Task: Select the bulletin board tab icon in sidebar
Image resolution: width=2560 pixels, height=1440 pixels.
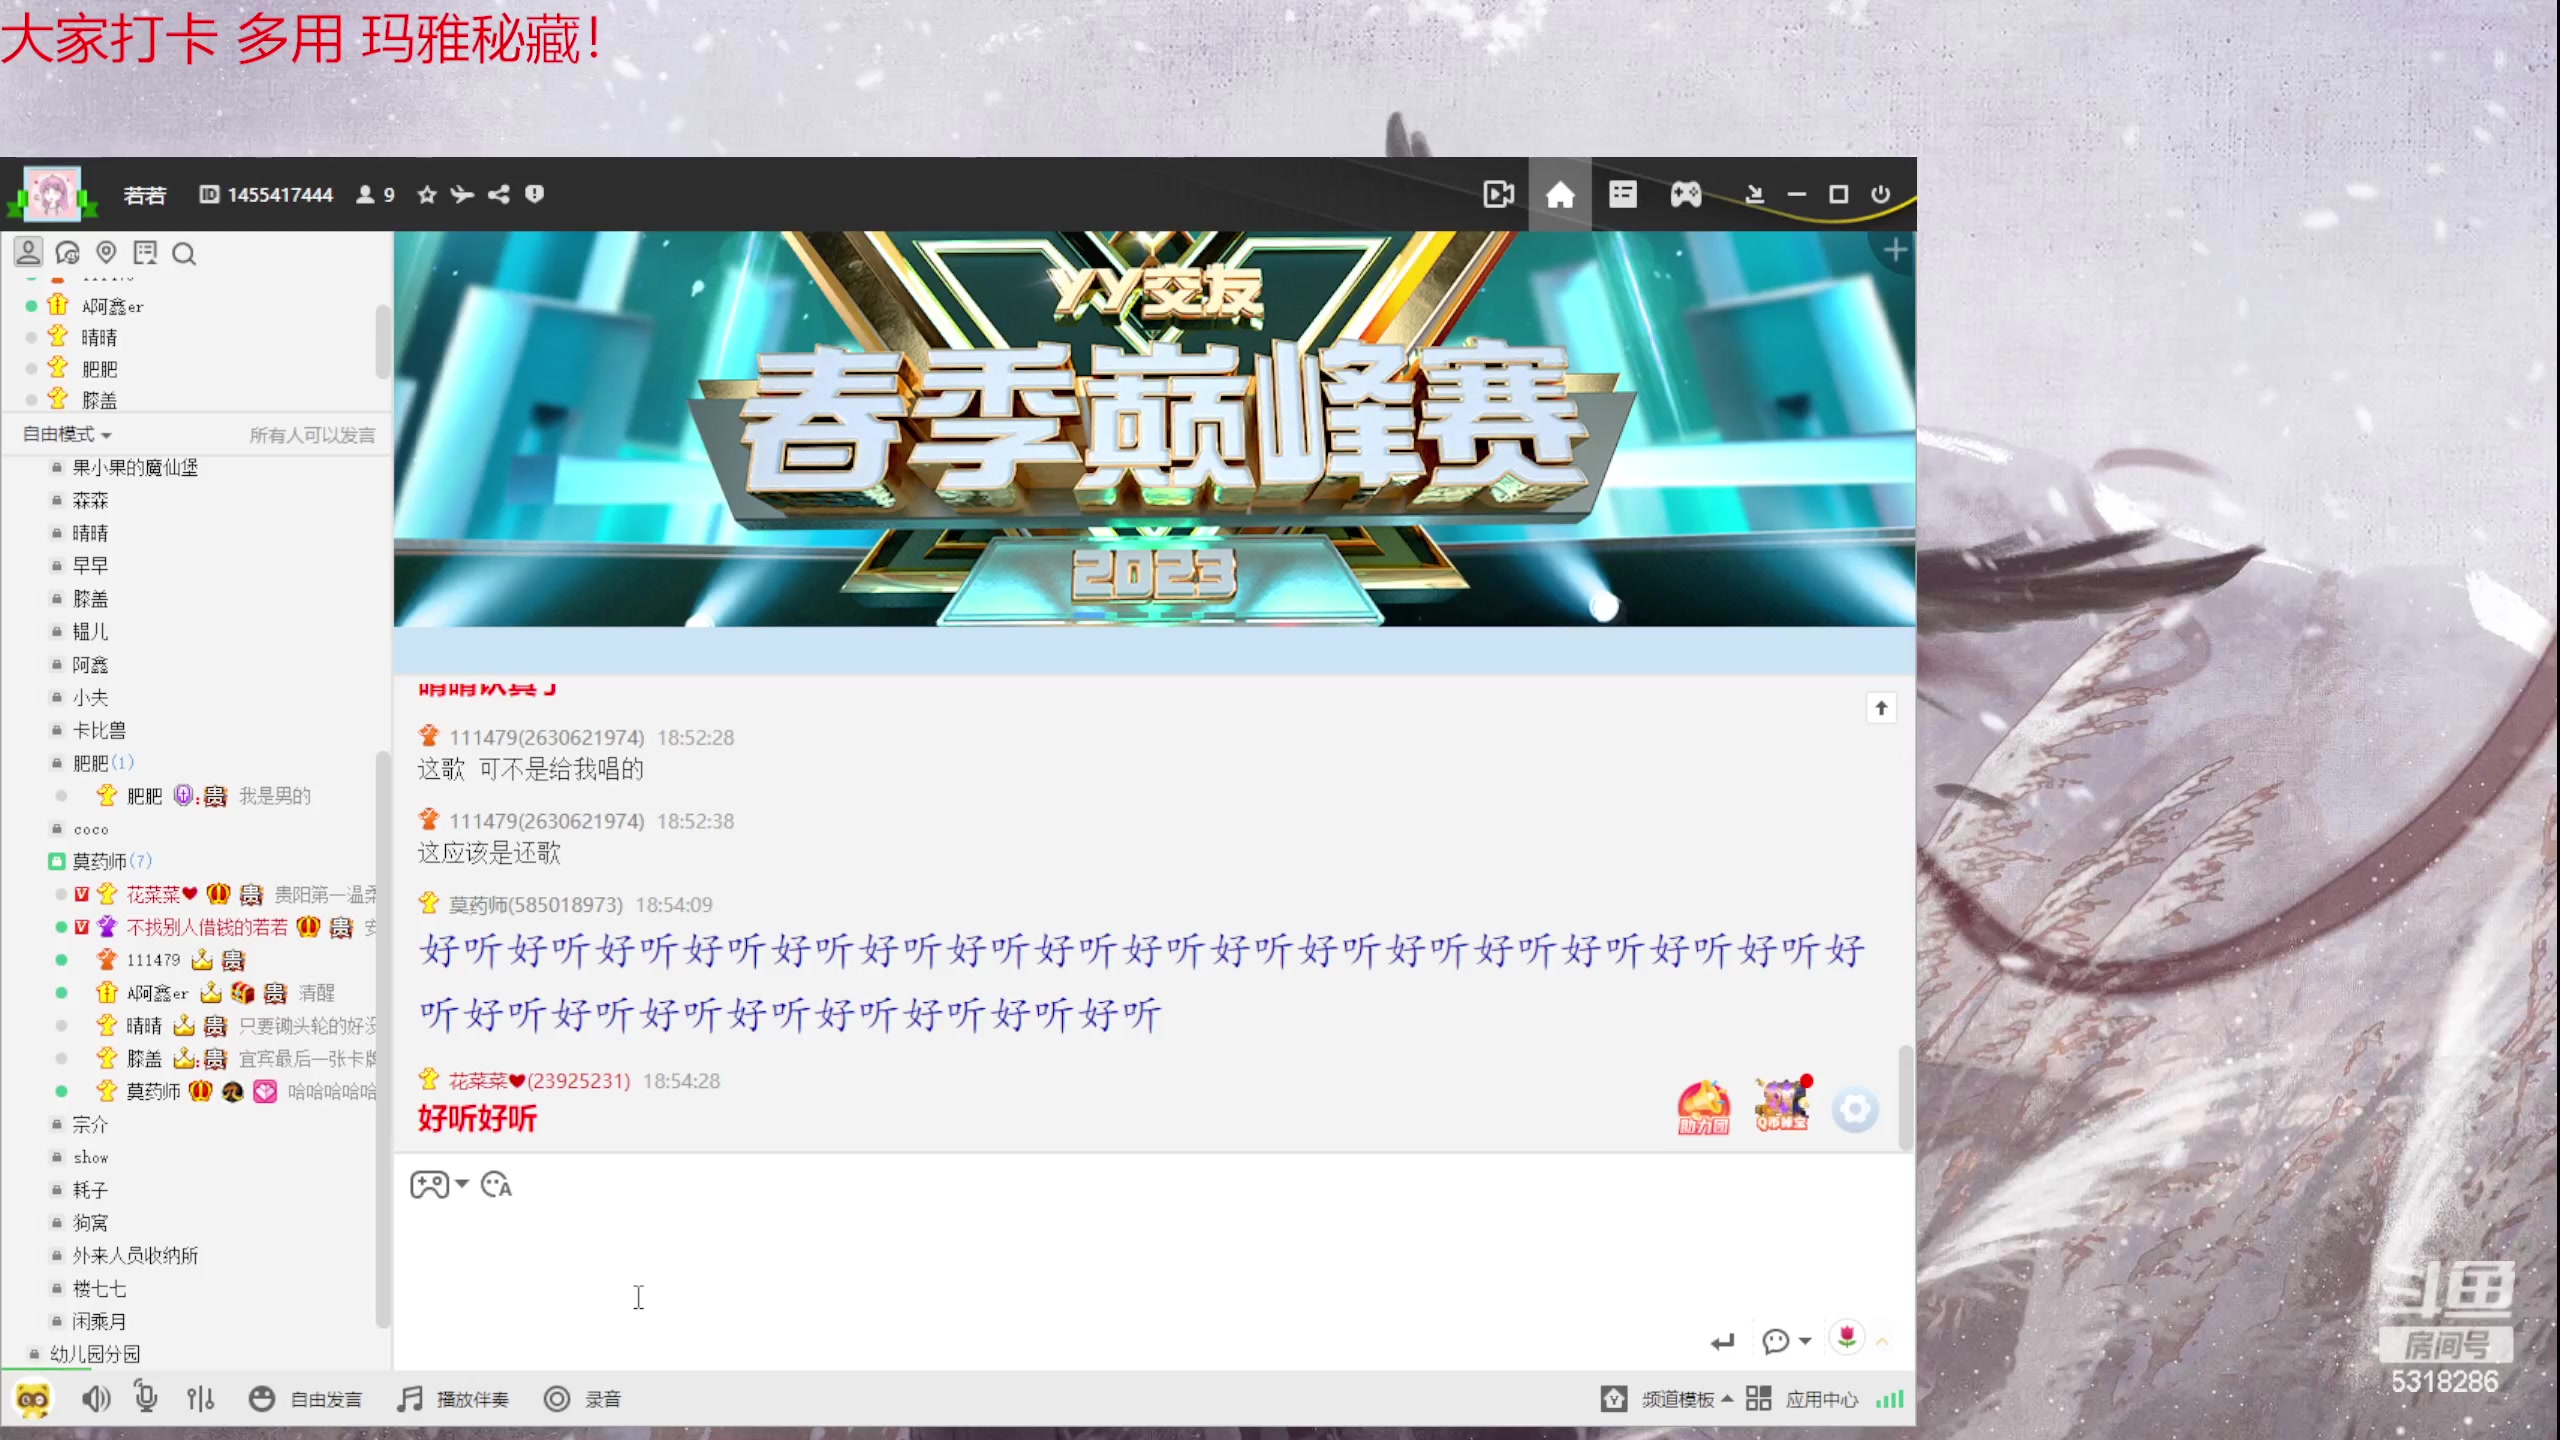Action: (145, 252)
